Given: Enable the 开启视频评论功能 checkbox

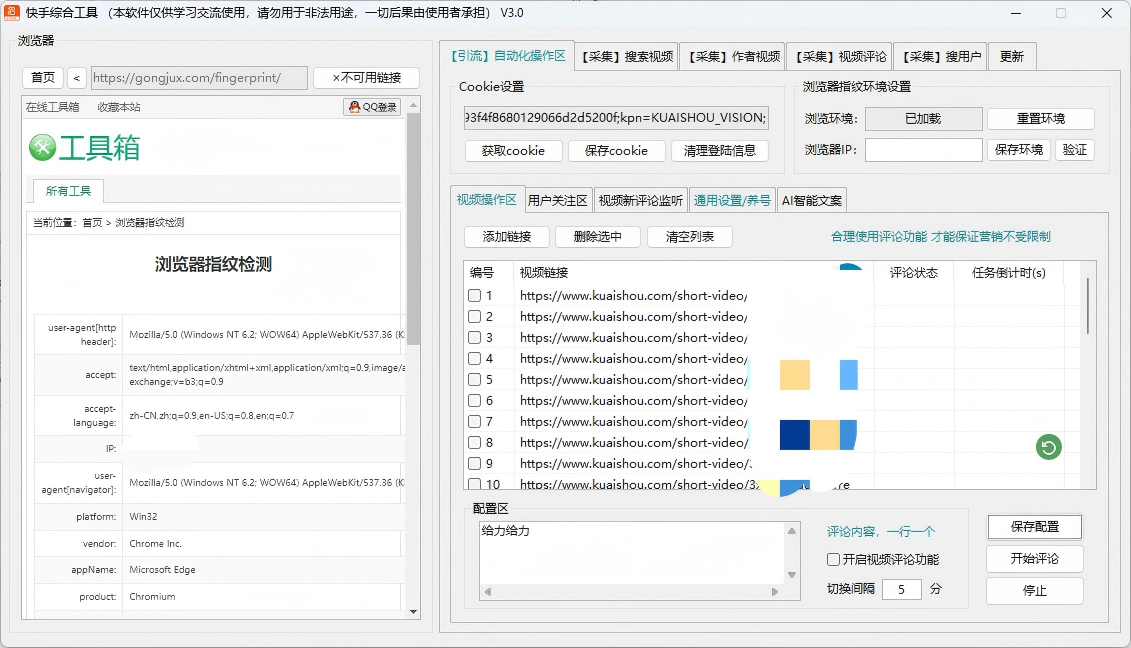Looking at the screenshot, I should pyautogui.click(x=833, y=559).
